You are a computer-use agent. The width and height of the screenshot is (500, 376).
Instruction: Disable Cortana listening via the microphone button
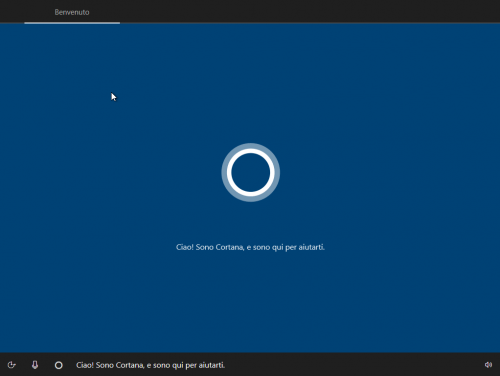(x=35, y=365)
